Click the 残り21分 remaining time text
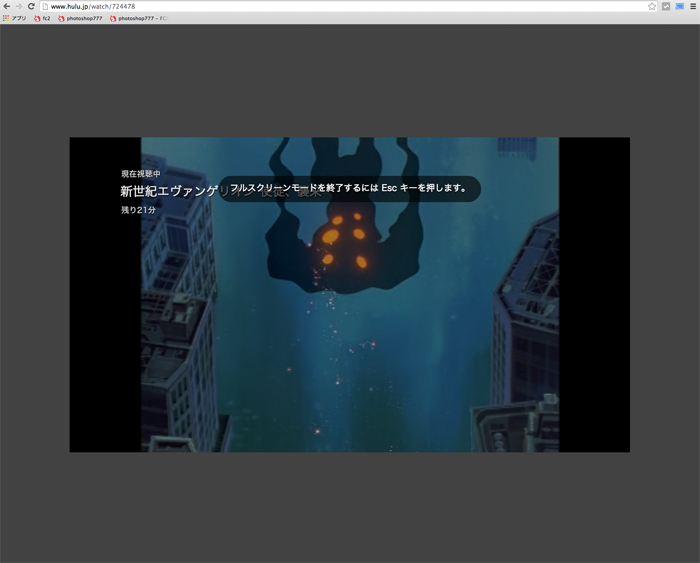This screenshot has width=700, height=563. [138, 210]
